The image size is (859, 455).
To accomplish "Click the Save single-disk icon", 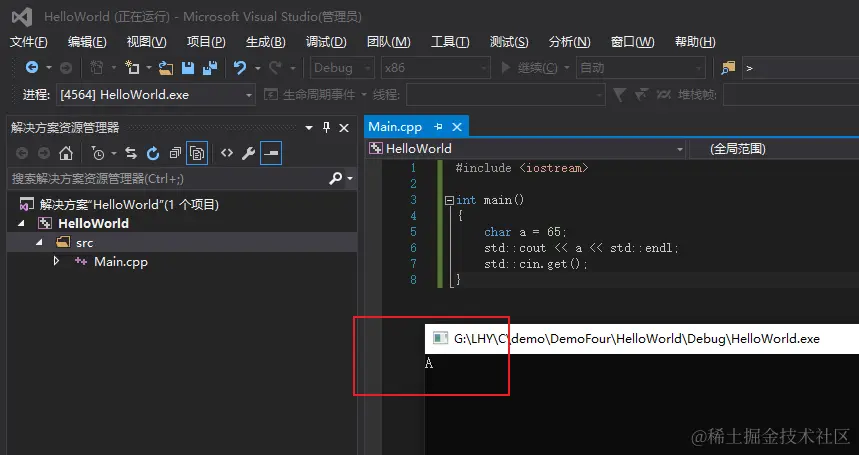I will pyautogui.click(x=188, y=67).
